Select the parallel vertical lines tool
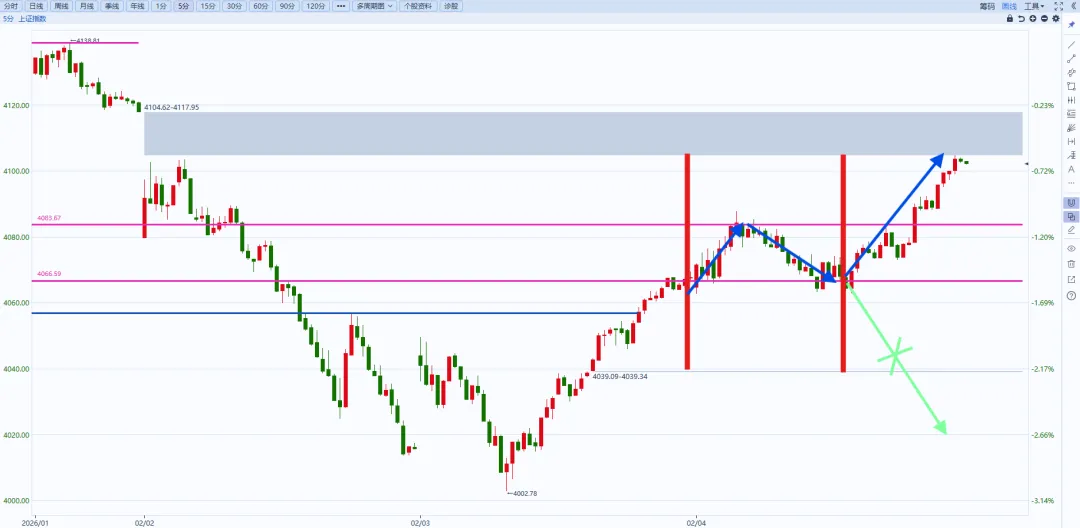The height and width of the screenshot is (528, 1080). [x=1071, y=100]
